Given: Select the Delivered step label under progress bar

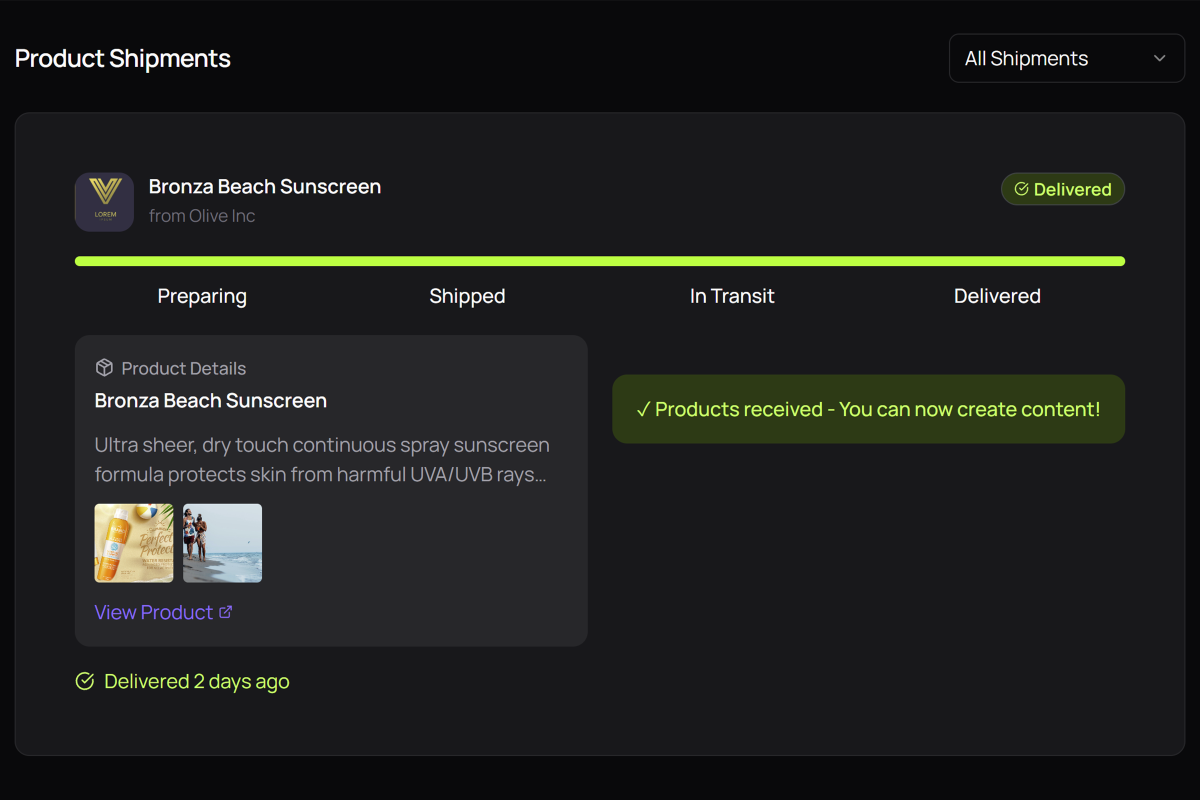Looking at the screenshot, I should click(997, 296).
